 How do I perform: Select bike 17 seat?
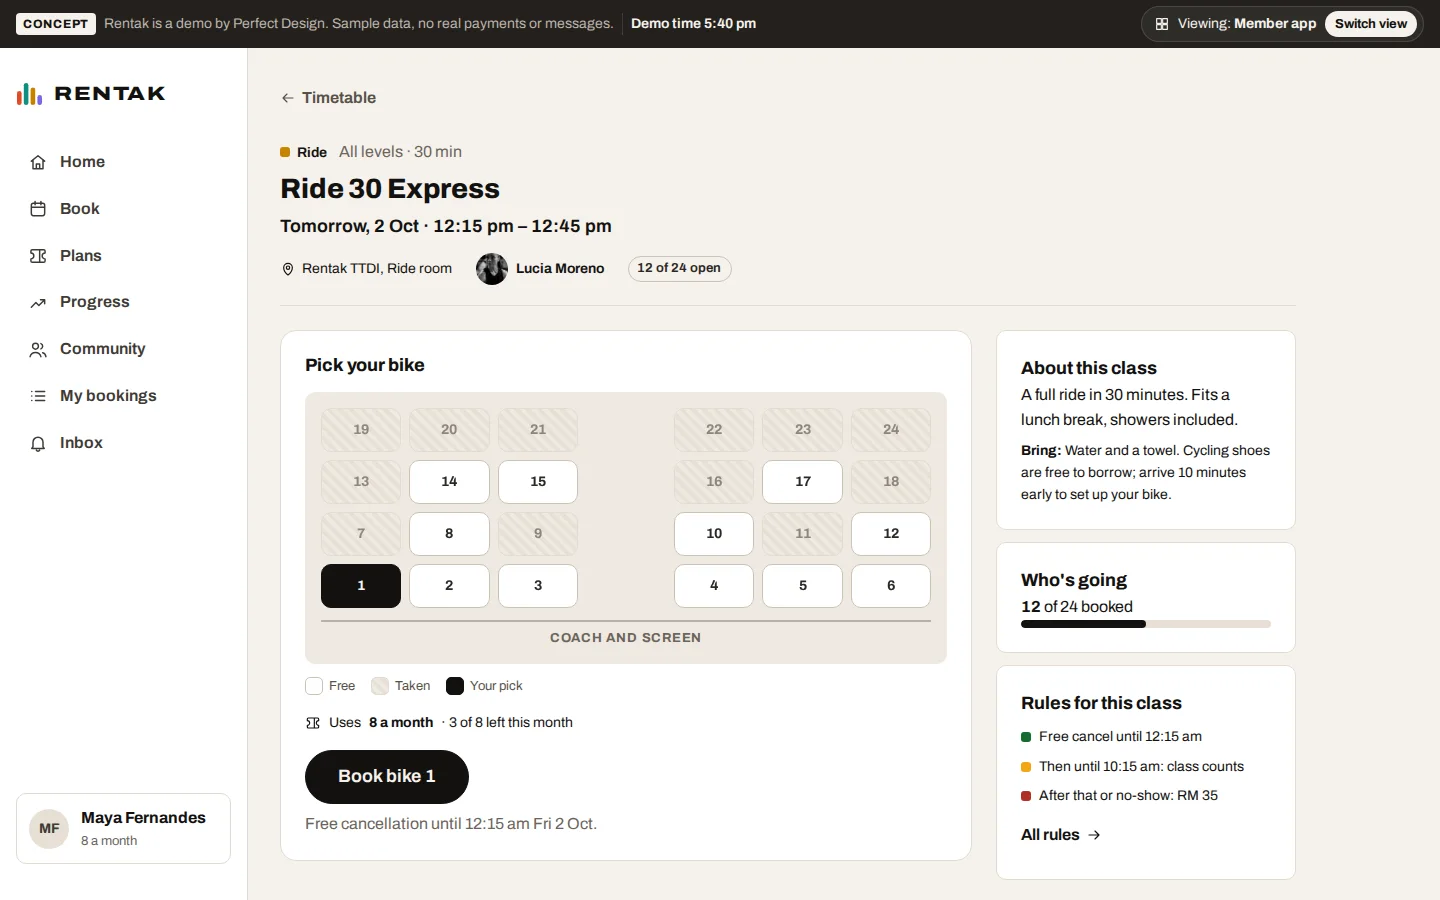click(x=803, y=482)
